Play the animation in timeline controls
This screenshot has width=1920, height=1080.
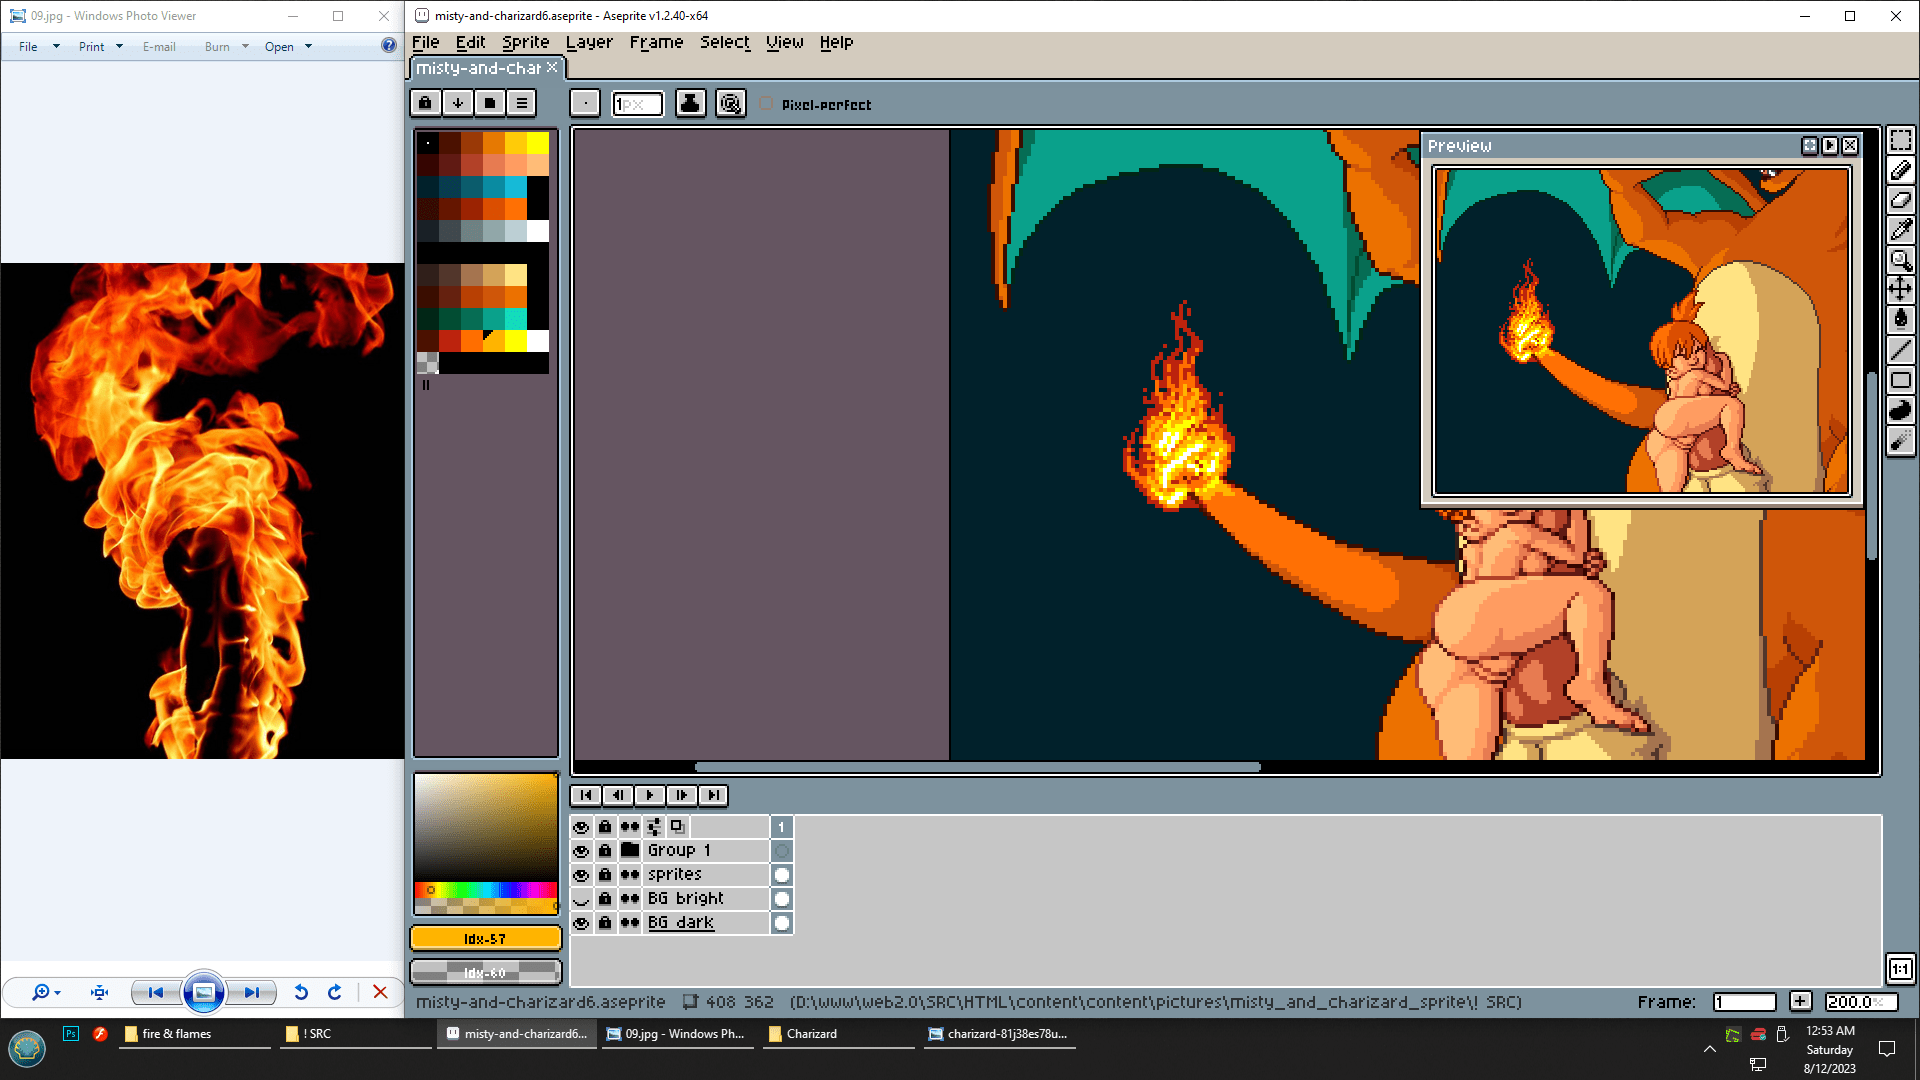649,795
